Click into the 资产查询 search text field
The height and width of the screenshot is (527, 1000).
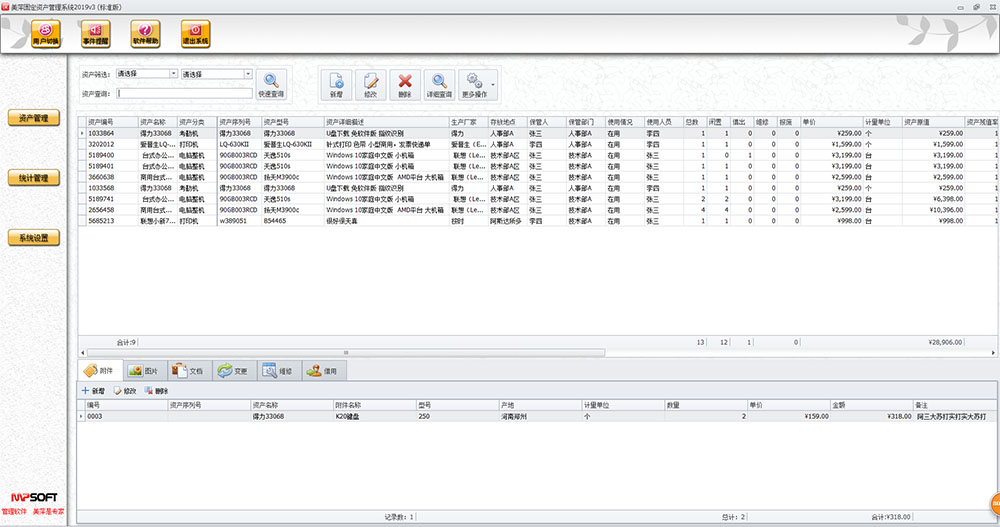[184, 94]
